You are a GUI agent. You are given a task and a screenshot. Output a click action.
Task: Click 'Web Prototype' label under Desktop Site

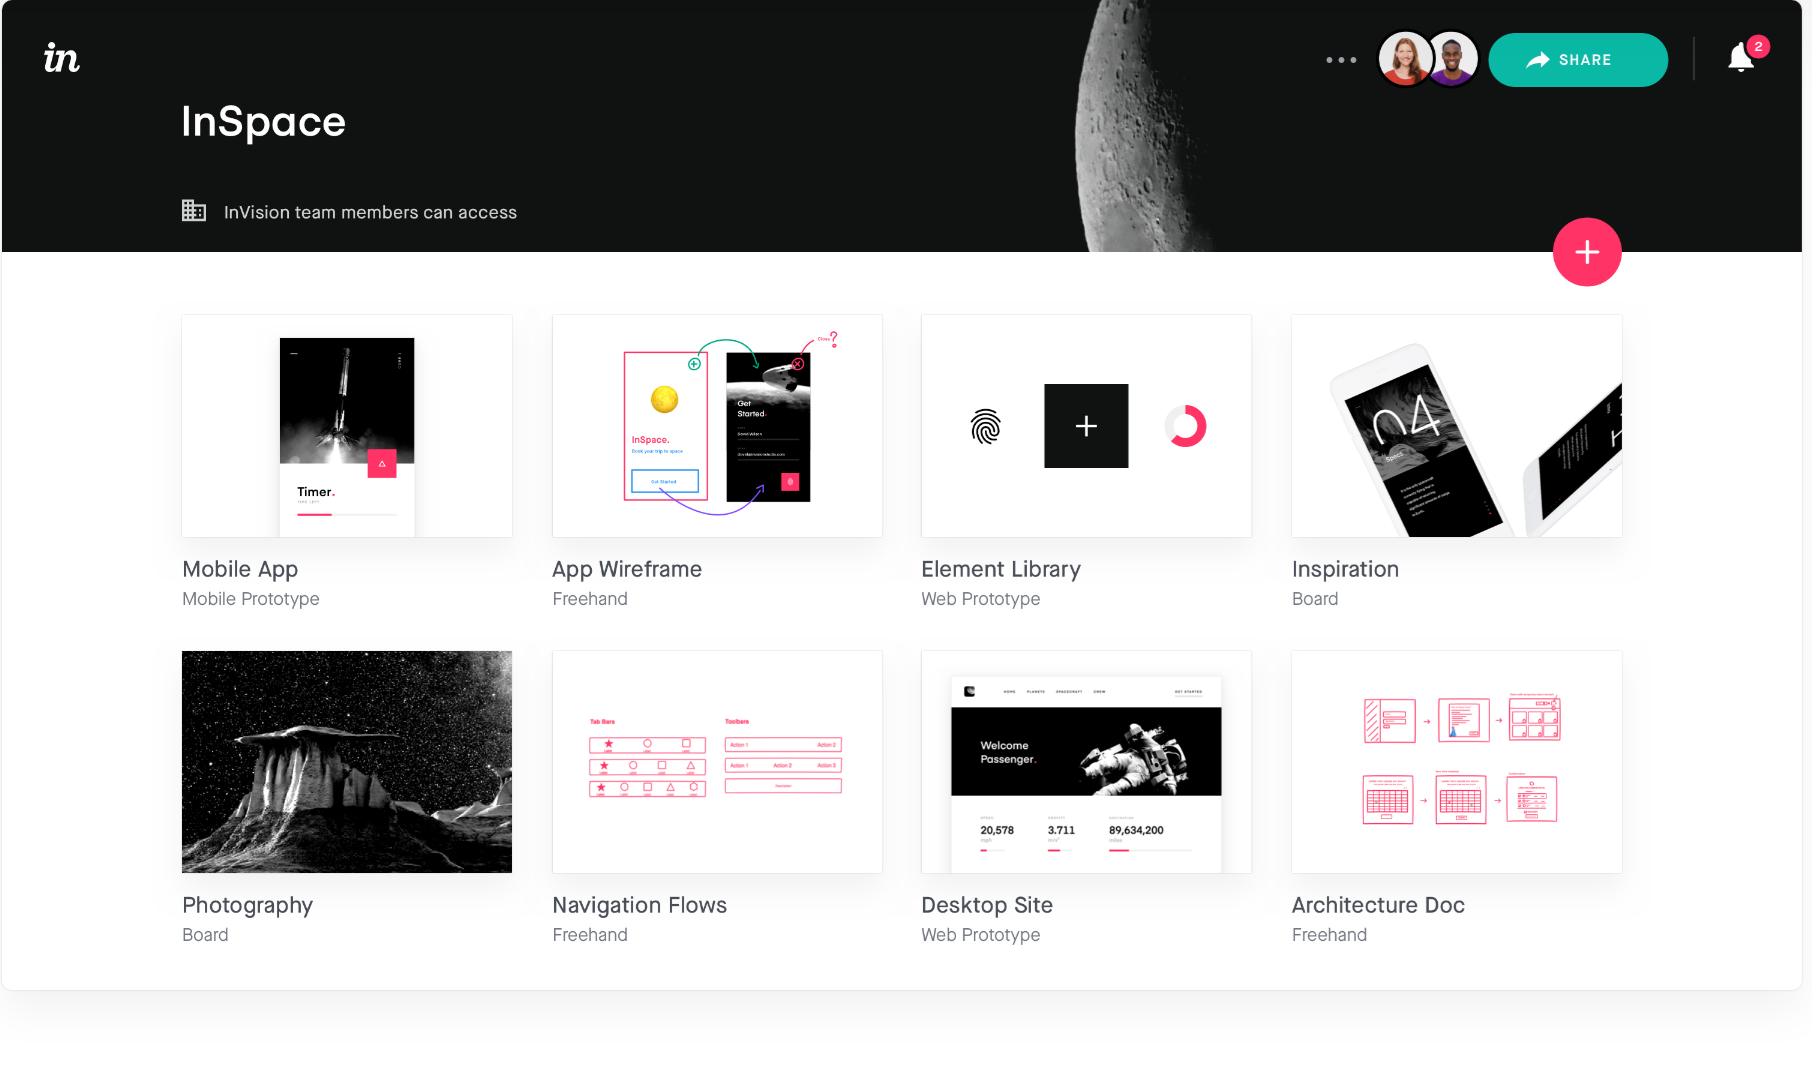click(x=981, y=935)
